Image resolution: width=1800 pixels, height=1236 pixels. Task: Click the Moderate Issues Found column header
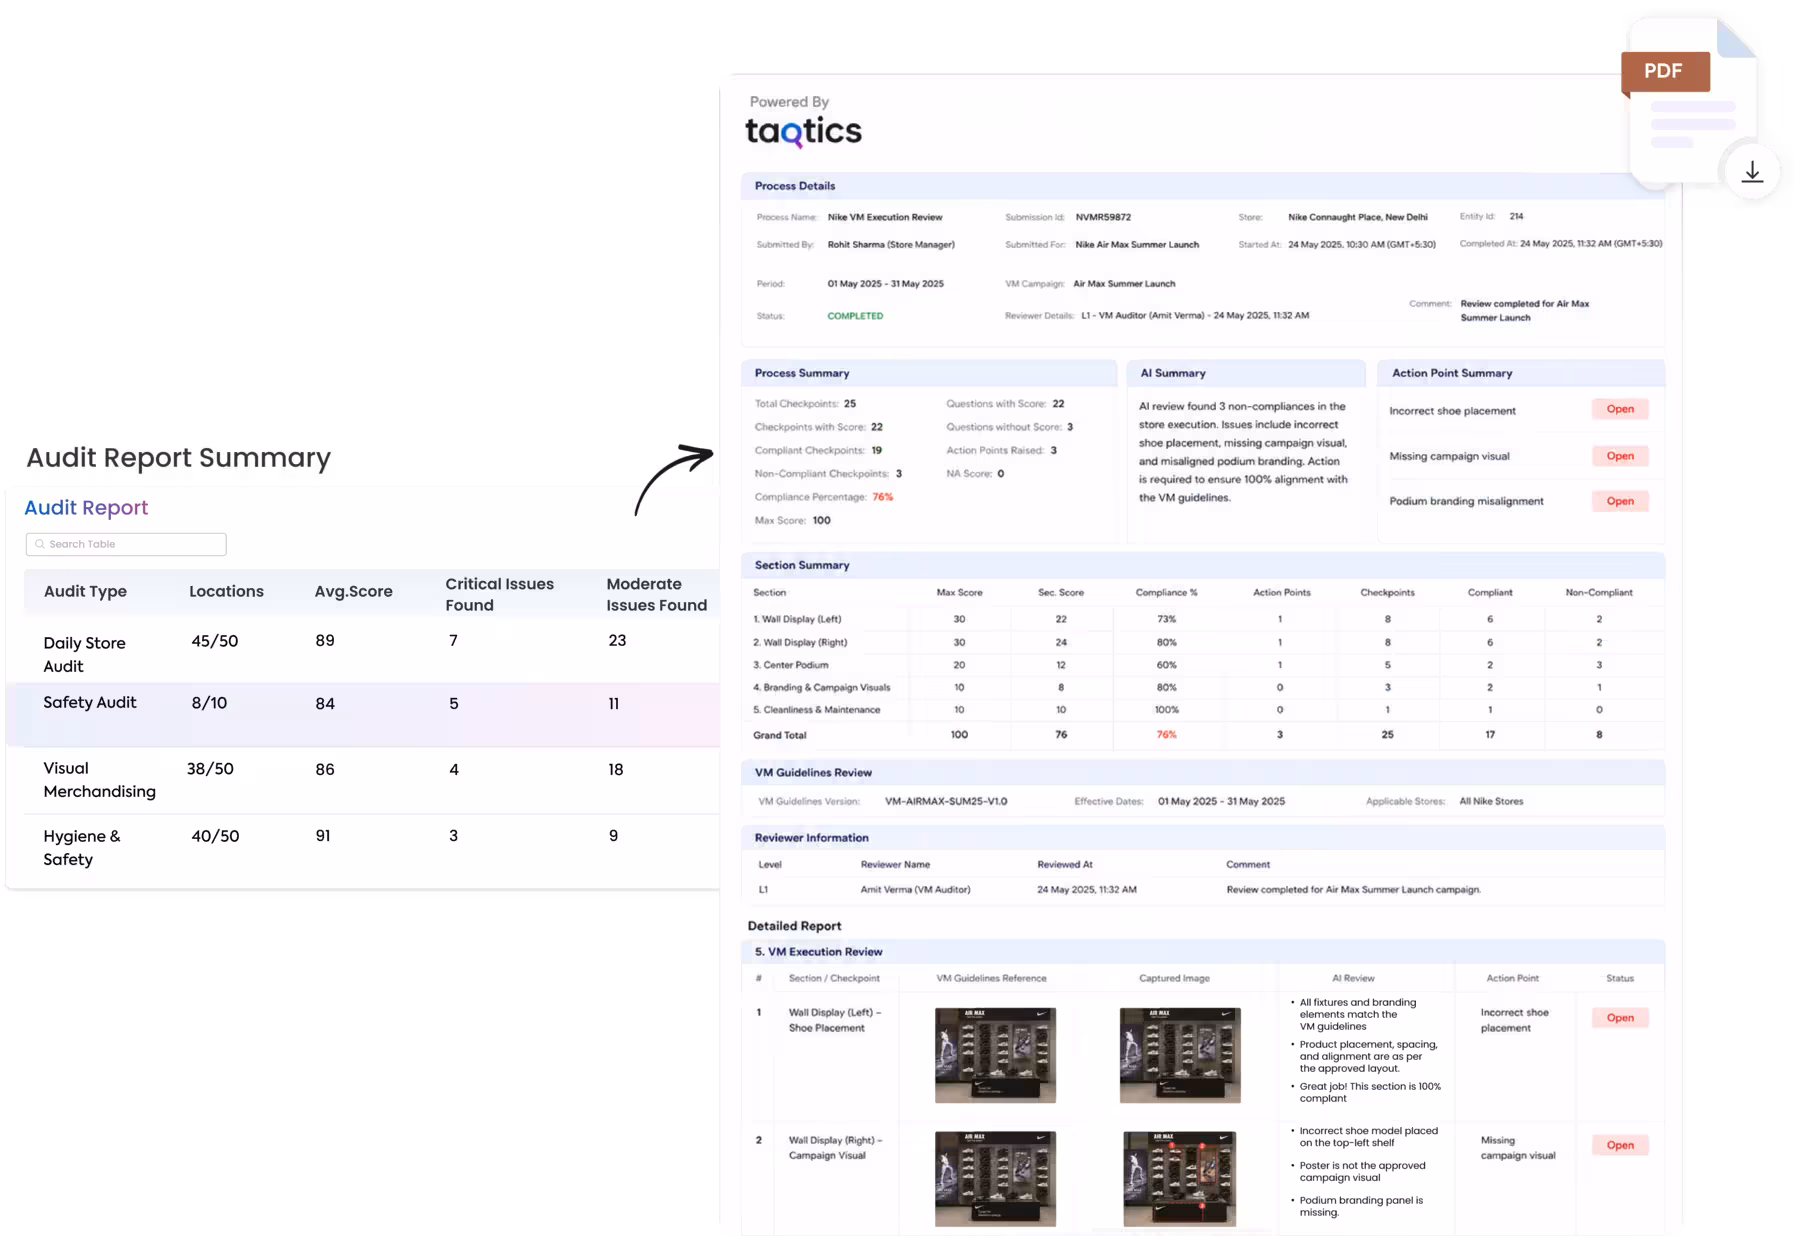(656, 594)
